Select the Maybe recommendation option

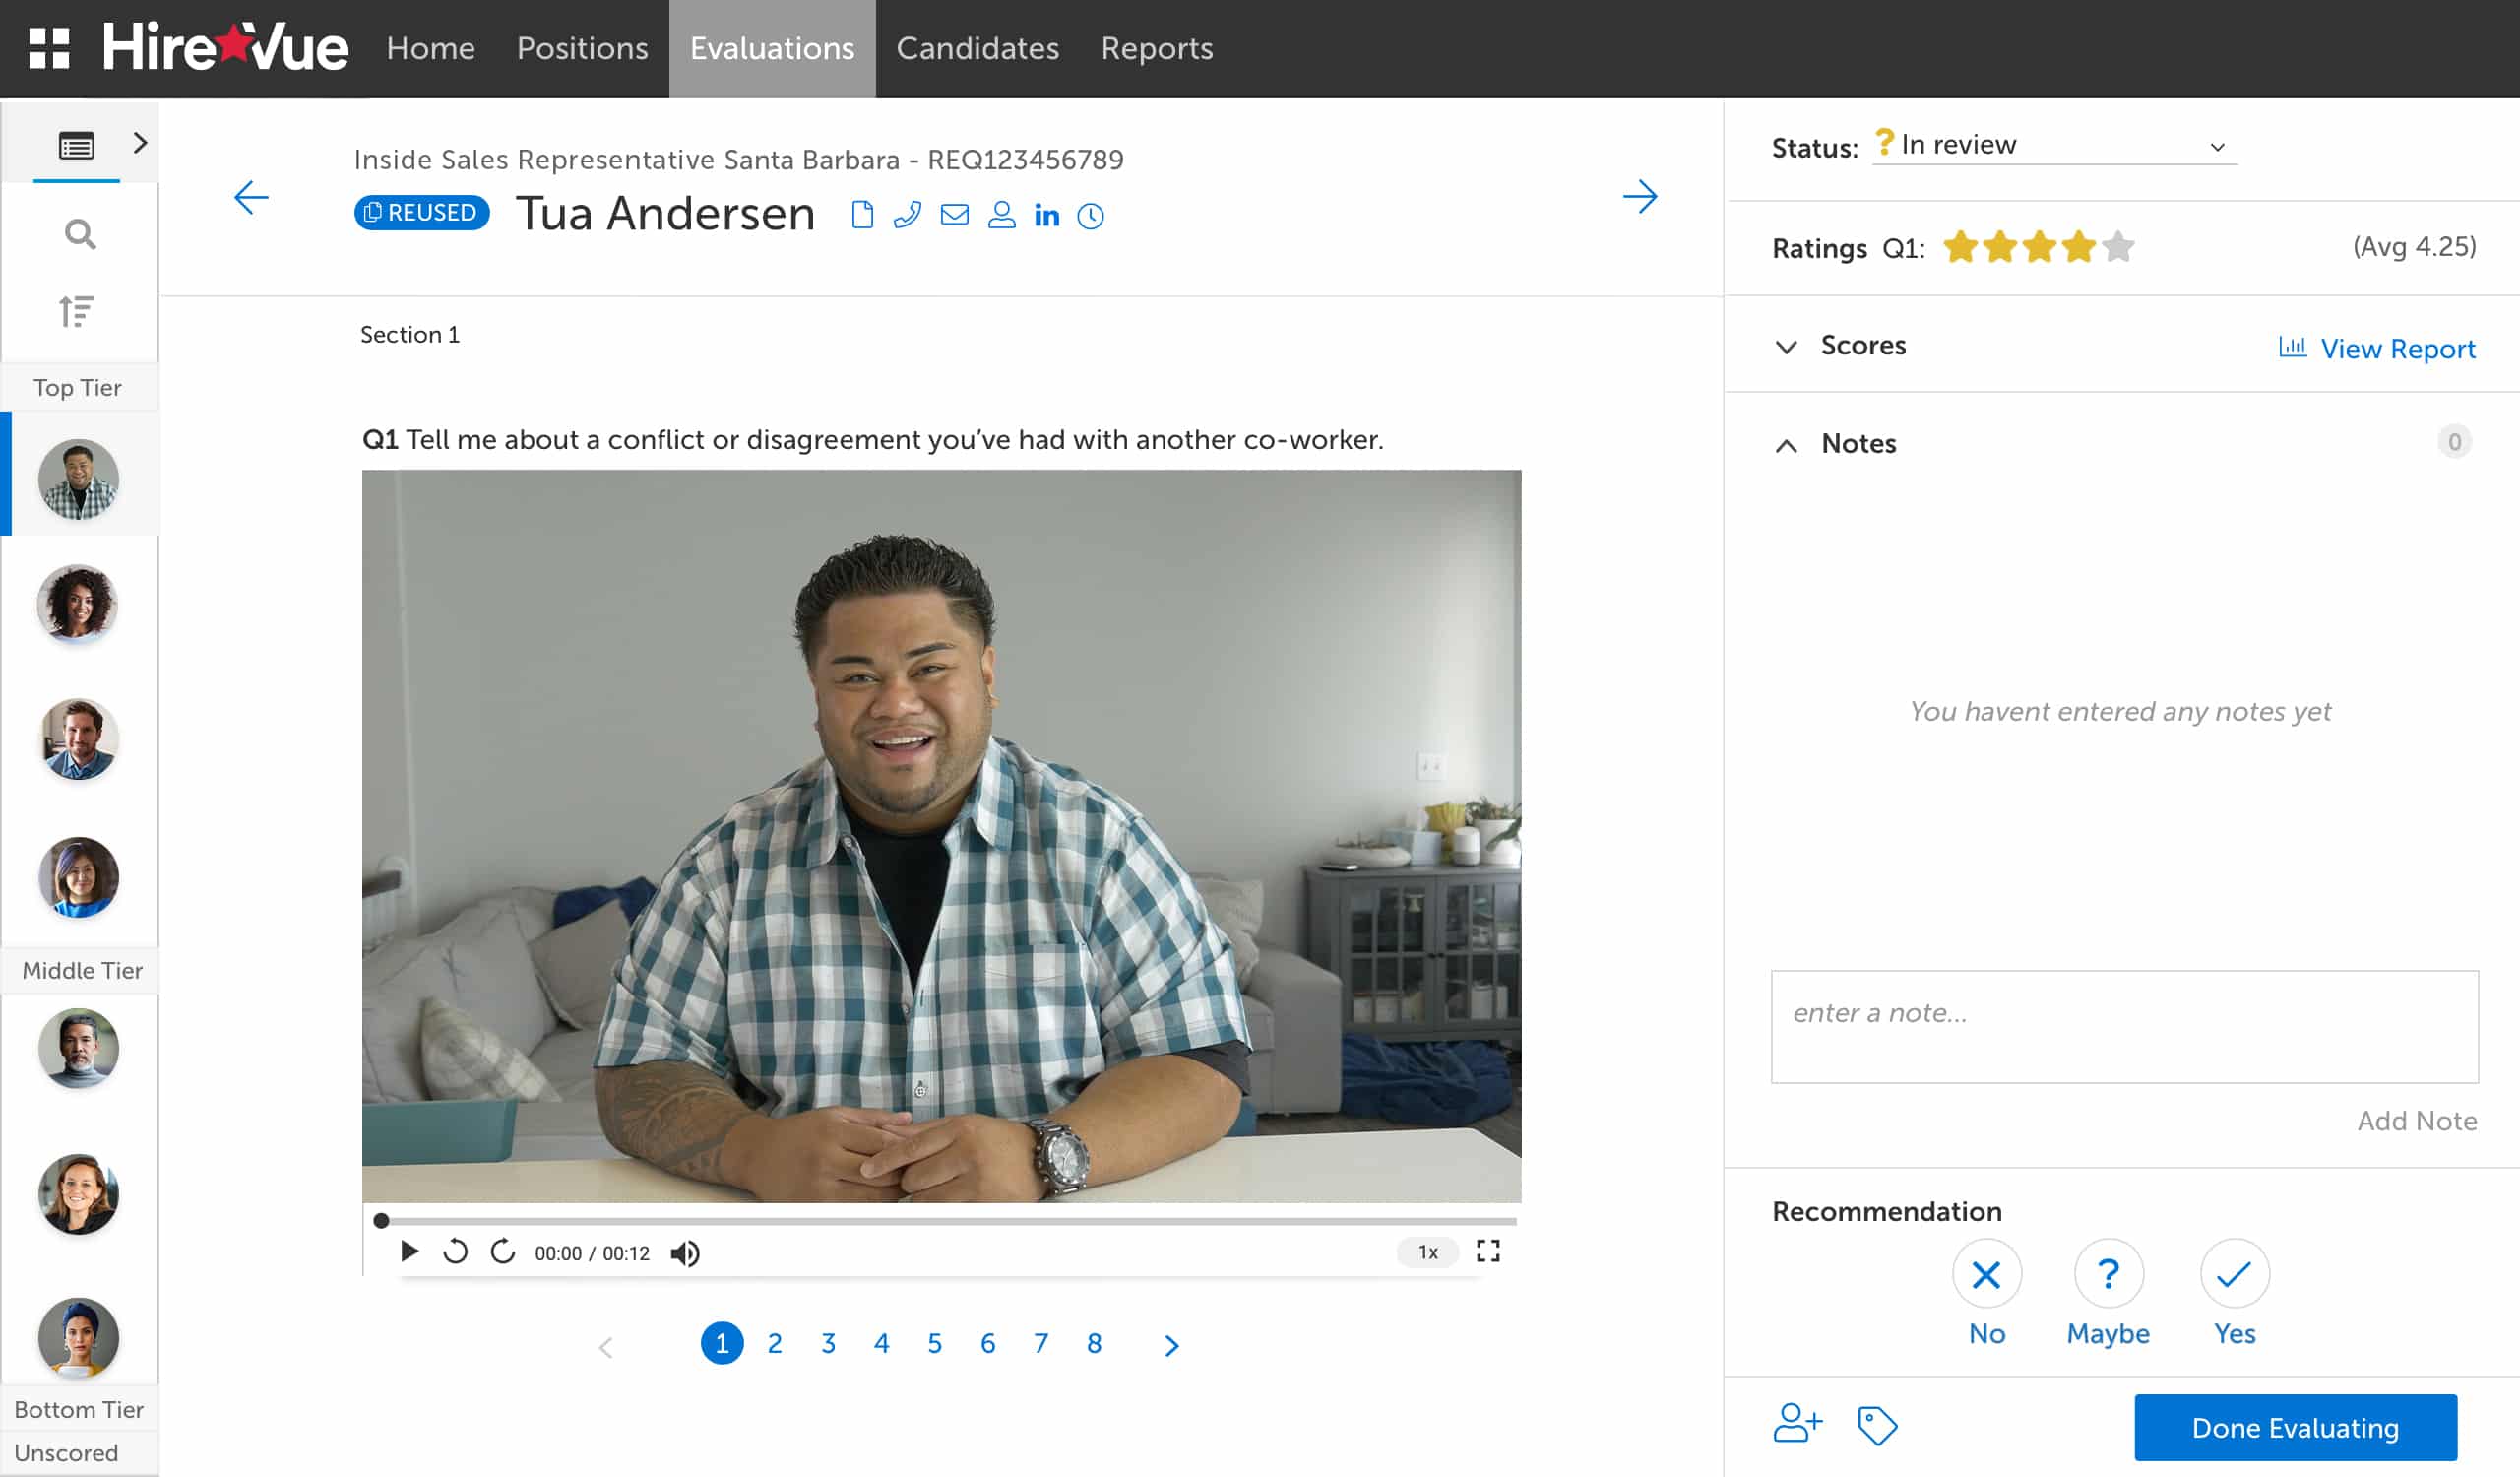[2108, 1273]
